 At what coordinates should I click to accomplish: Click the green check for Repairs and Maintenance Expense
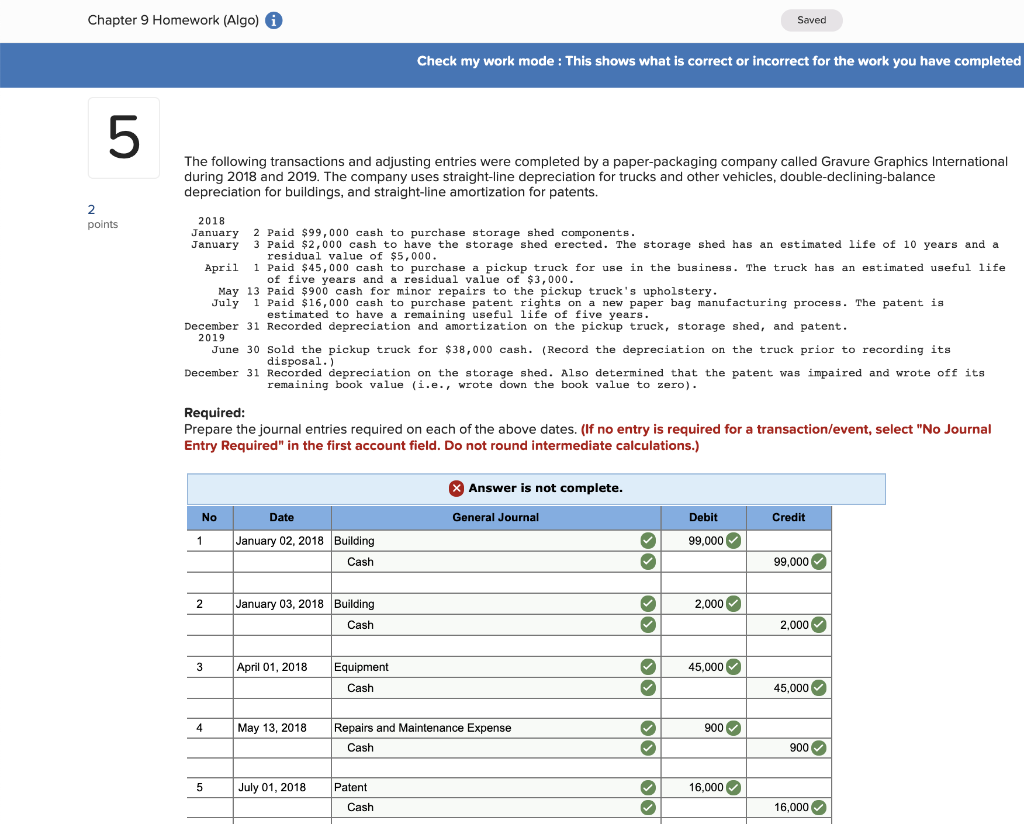tap(648, 728)
